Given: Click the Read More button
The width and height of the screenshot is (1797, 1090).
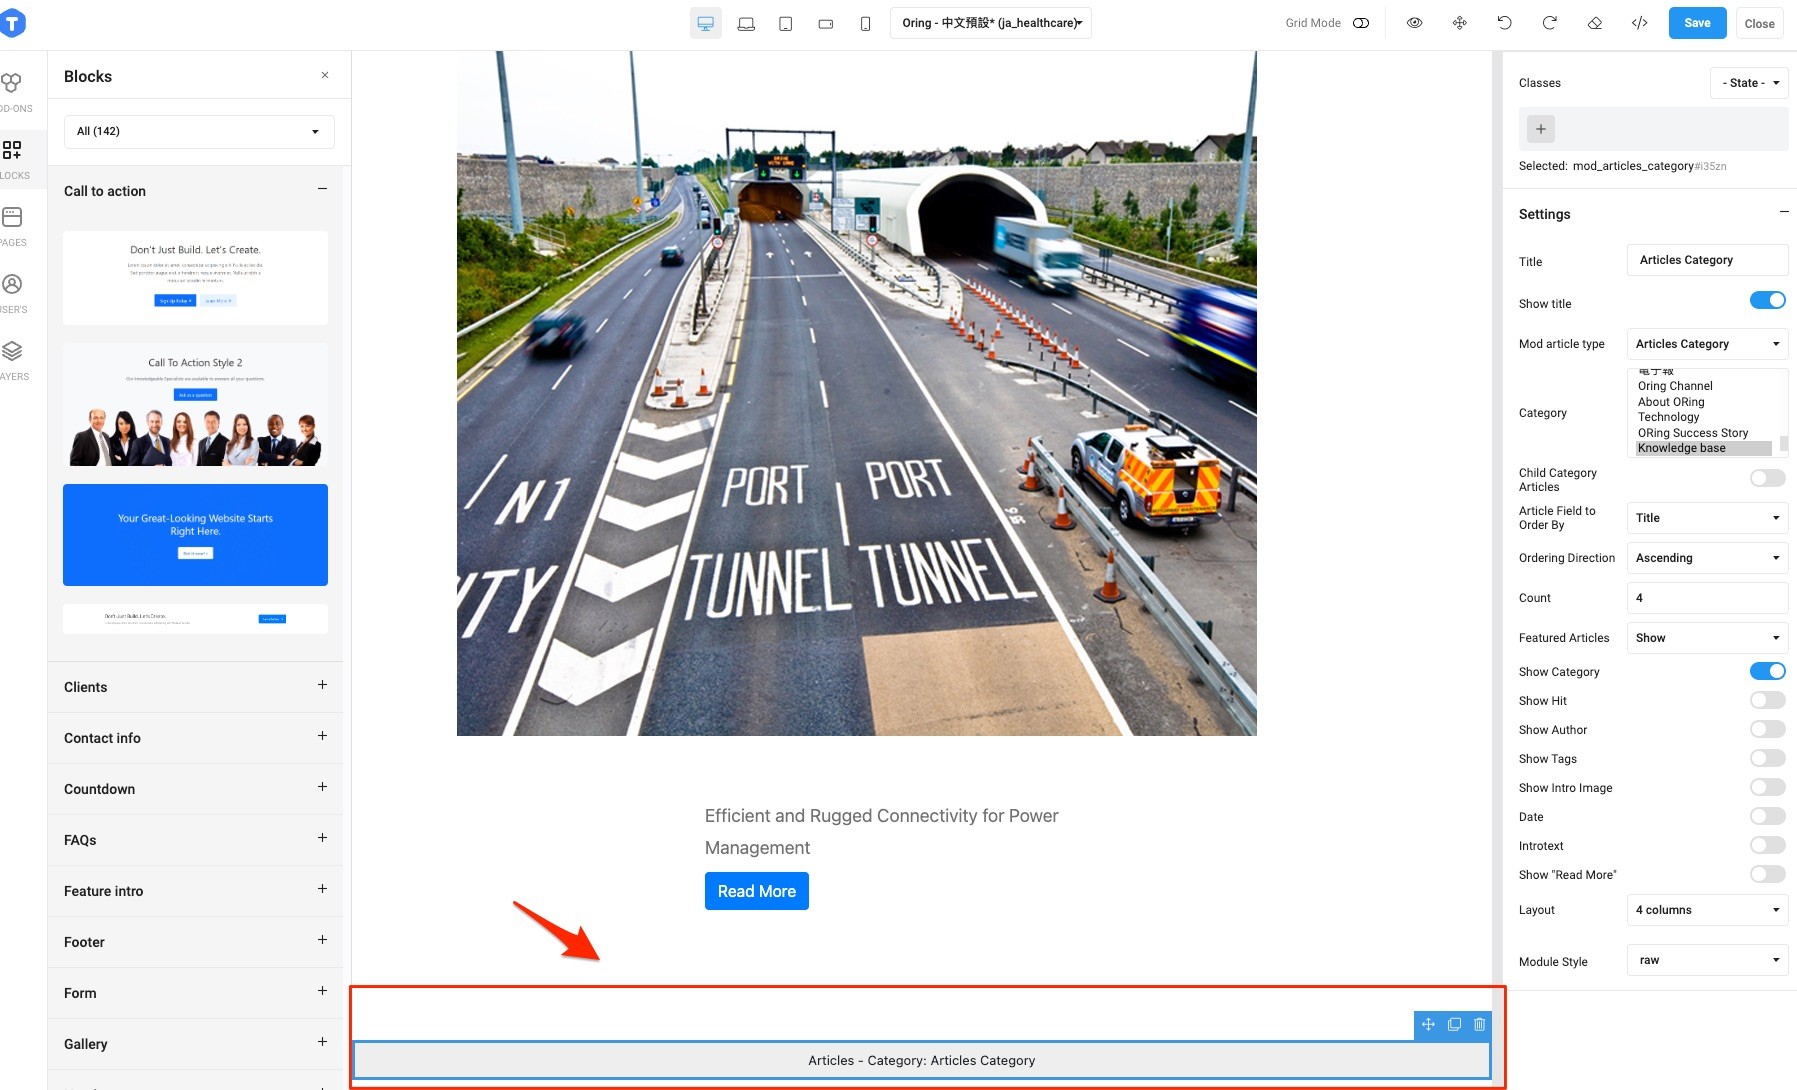Looking at the screenshot, I should point(757,891).
